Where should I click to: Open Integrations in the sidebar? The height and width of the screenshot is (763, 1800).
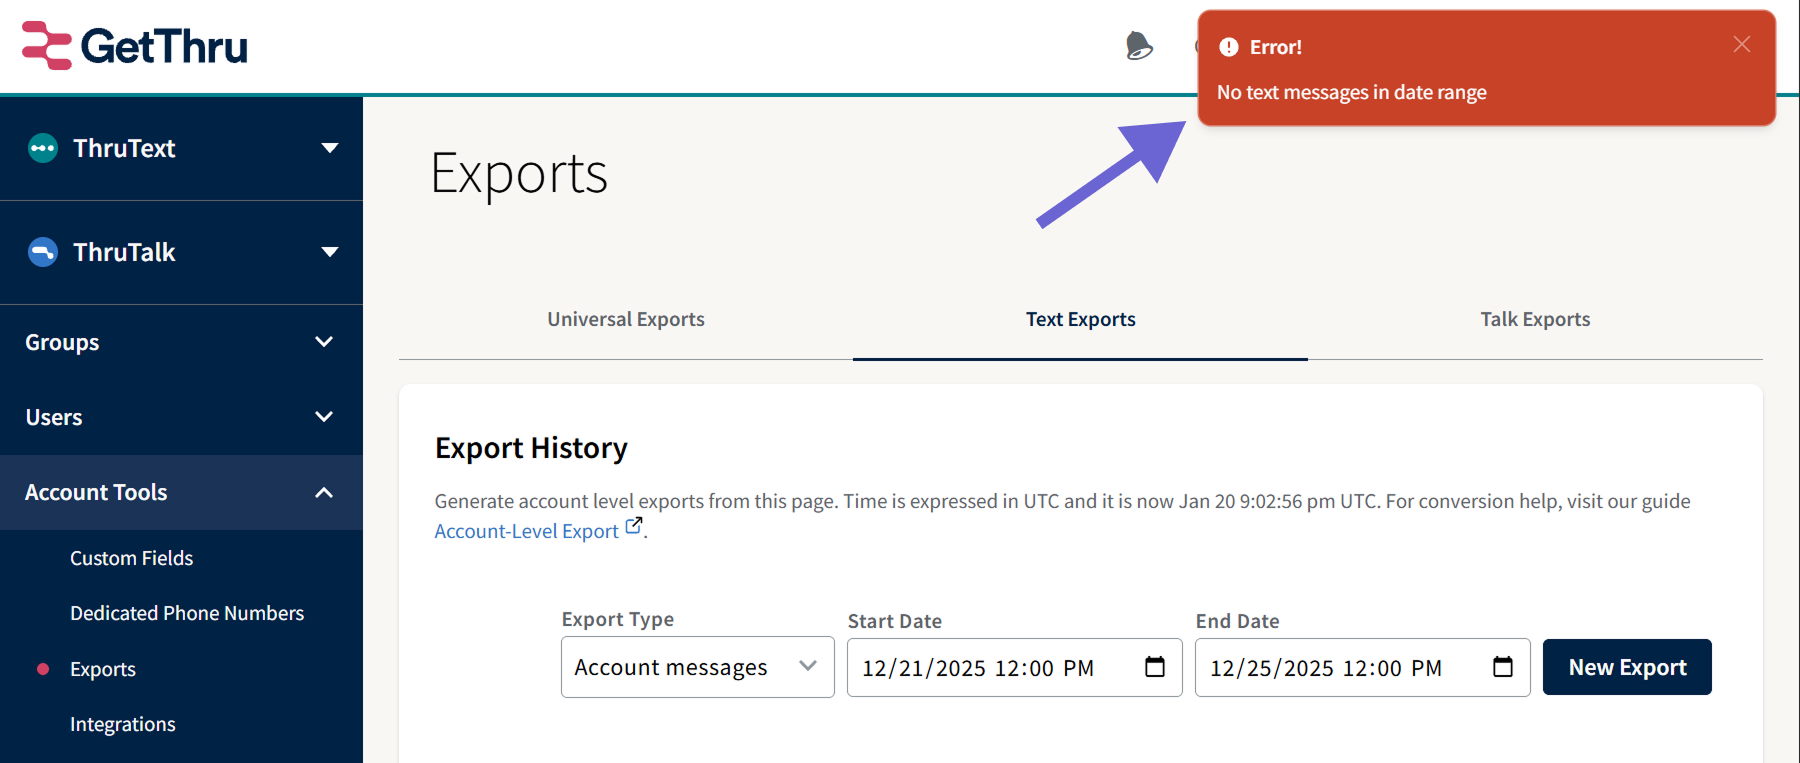pos(123,724)
